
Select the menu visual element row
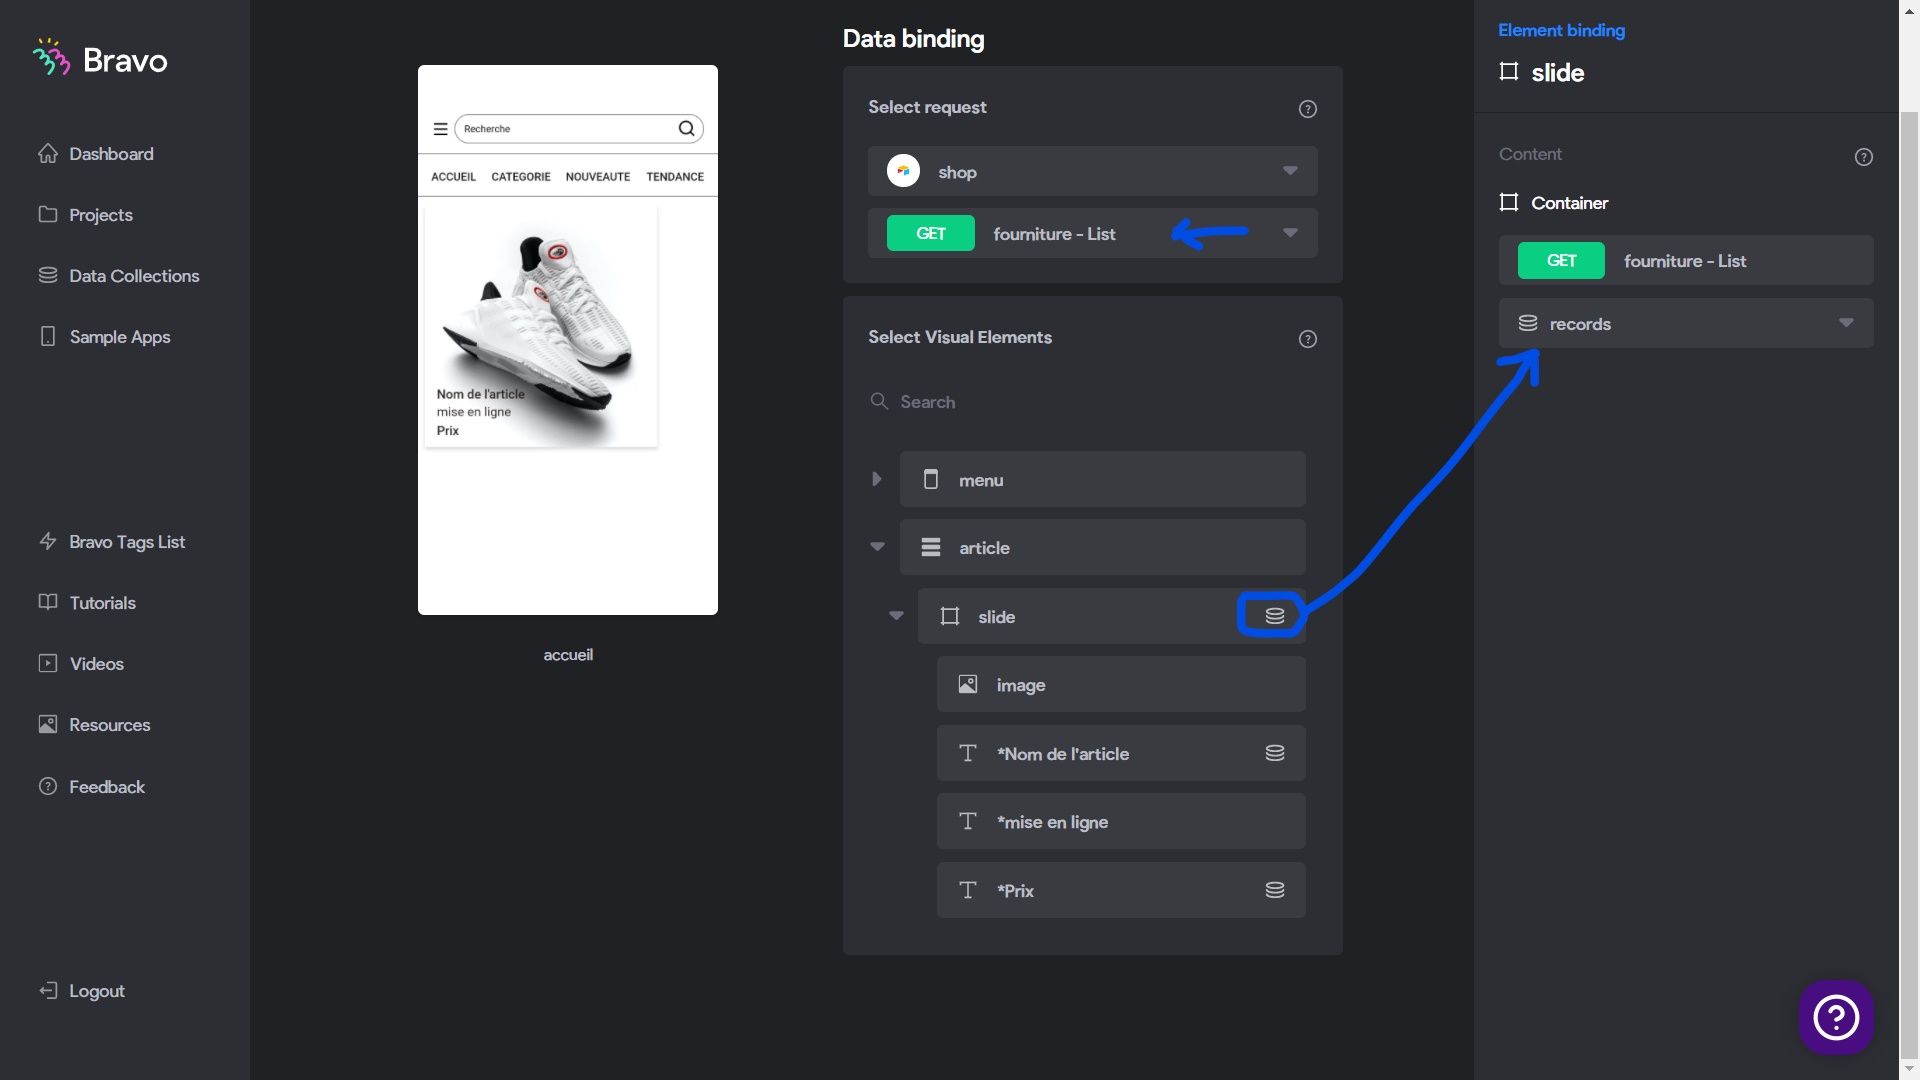(1103, 479)
